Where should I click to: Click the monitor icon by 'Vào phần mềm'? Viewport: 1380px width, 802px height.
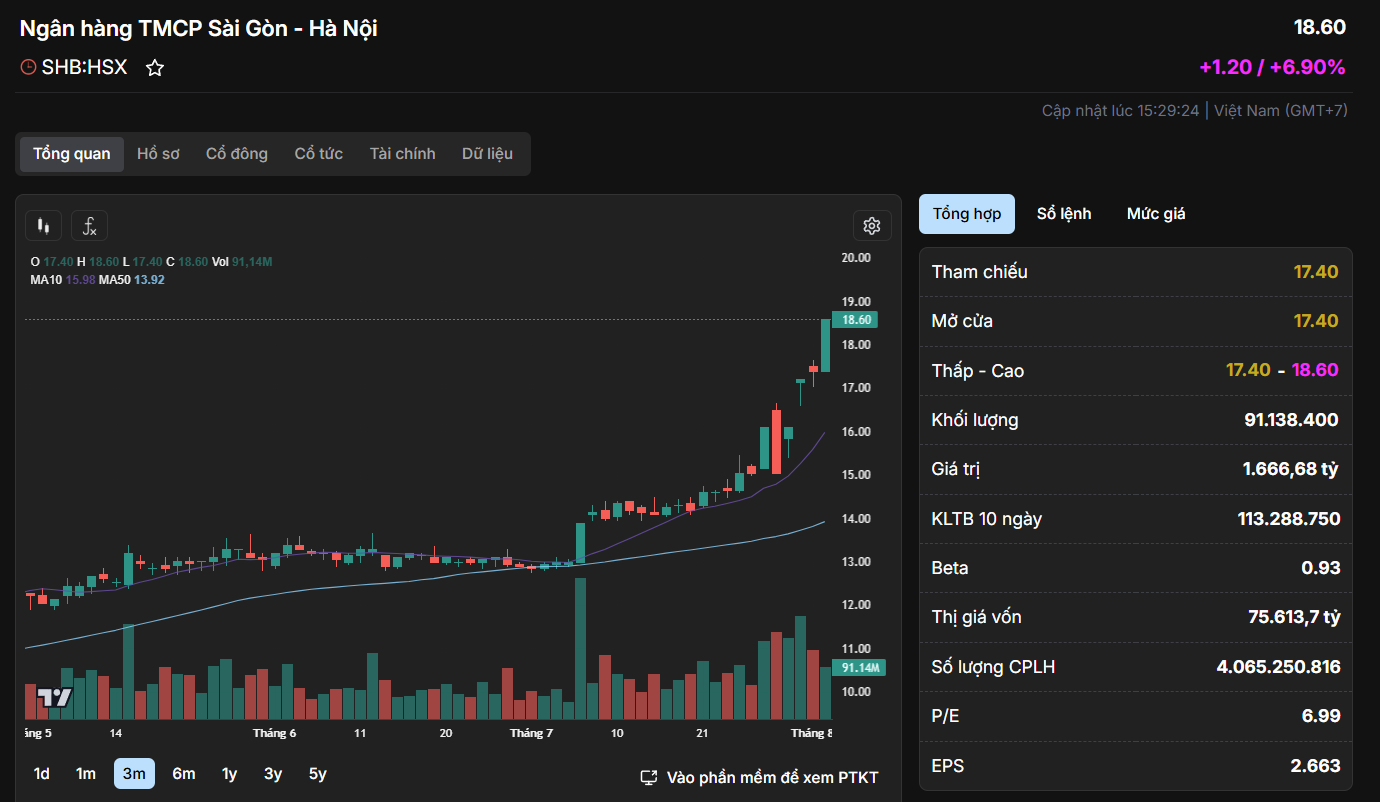(649, 777)
